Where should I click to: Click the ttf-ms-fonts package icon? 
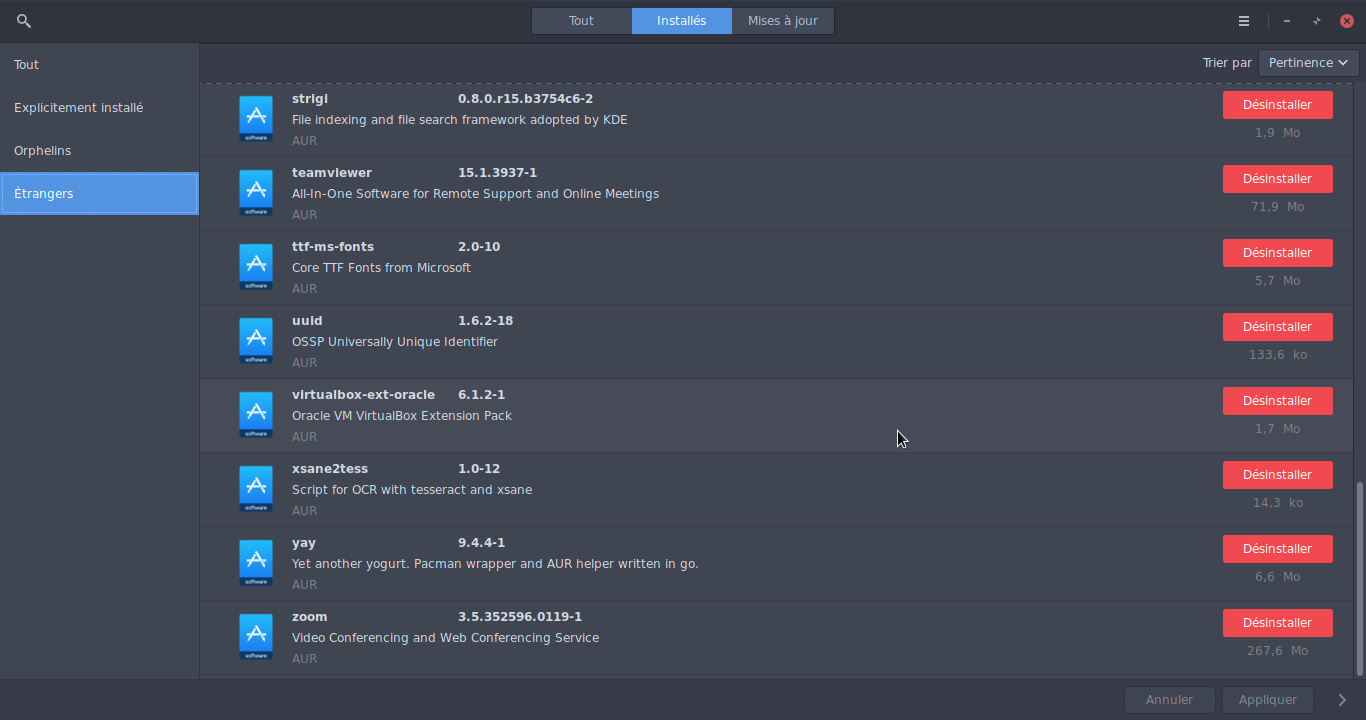coord(256,267)
